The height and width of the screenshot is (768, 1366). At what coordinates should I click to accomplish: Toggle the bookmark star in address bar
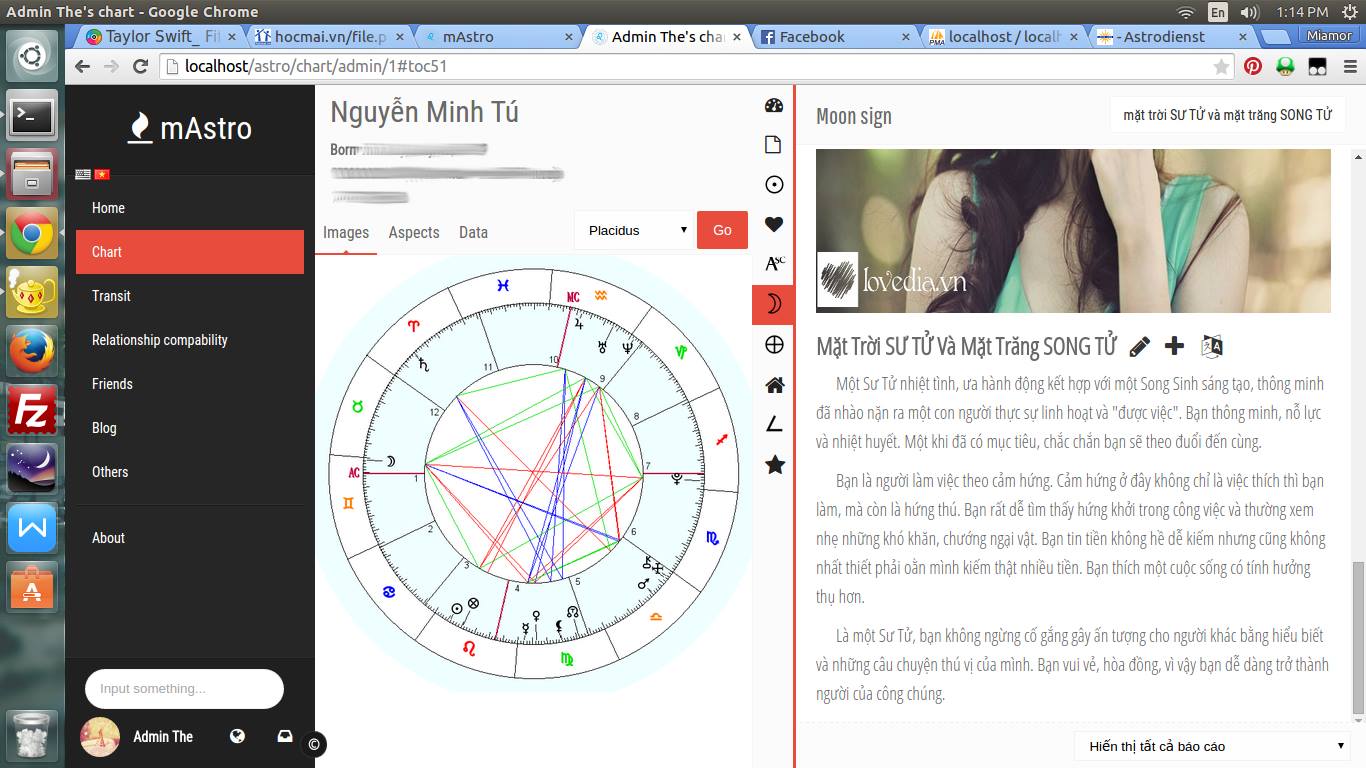tap(1221, 67)
